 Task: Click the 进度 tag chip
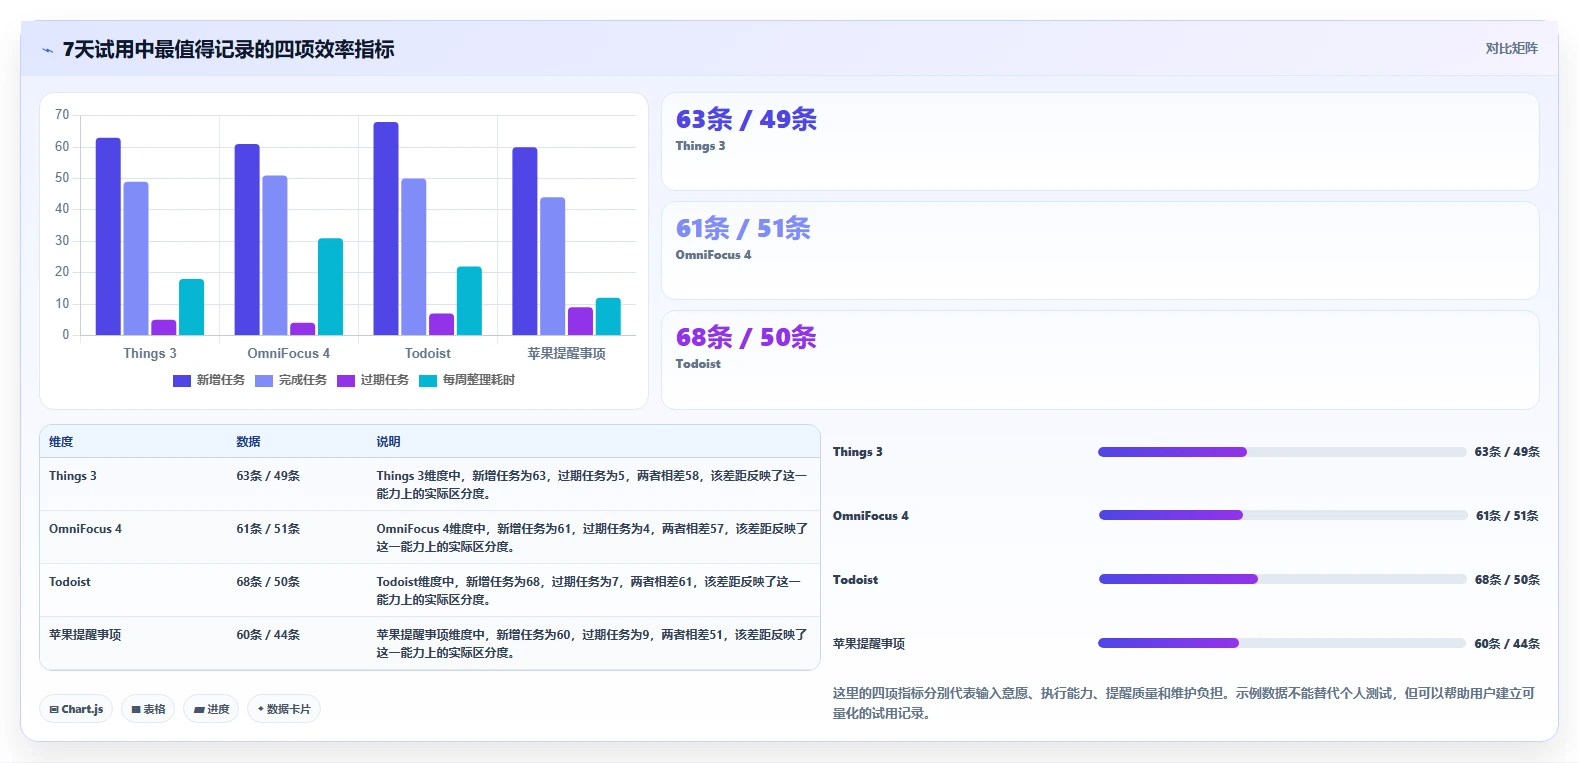click(x=211, y=709)
